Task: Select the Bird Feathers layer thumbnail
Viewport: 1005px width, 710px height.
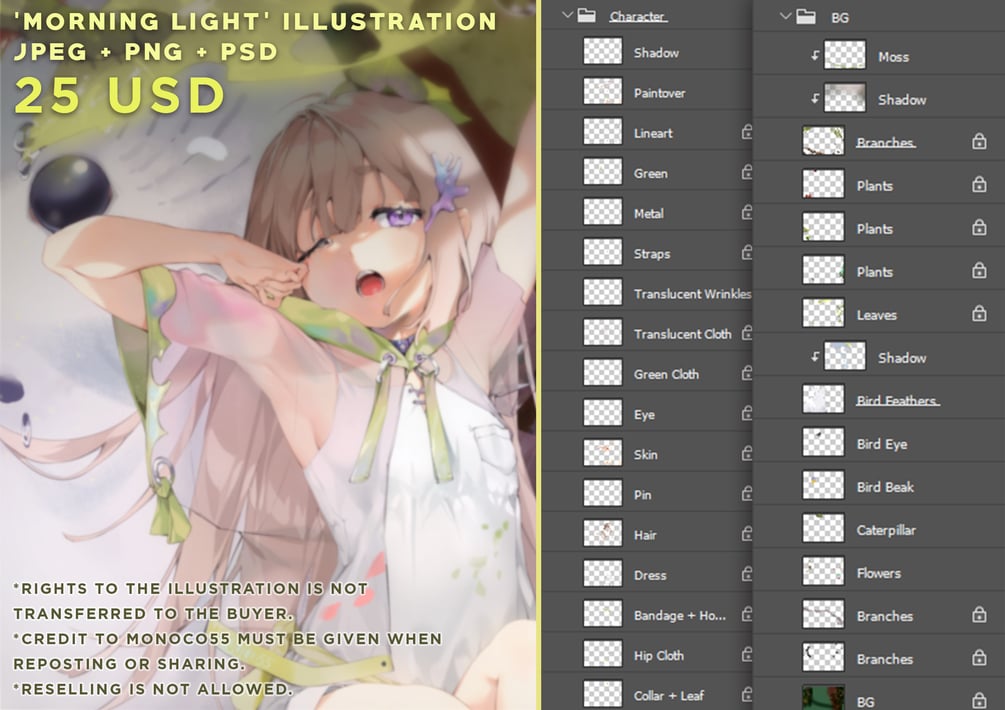Action: click(823, 399)
